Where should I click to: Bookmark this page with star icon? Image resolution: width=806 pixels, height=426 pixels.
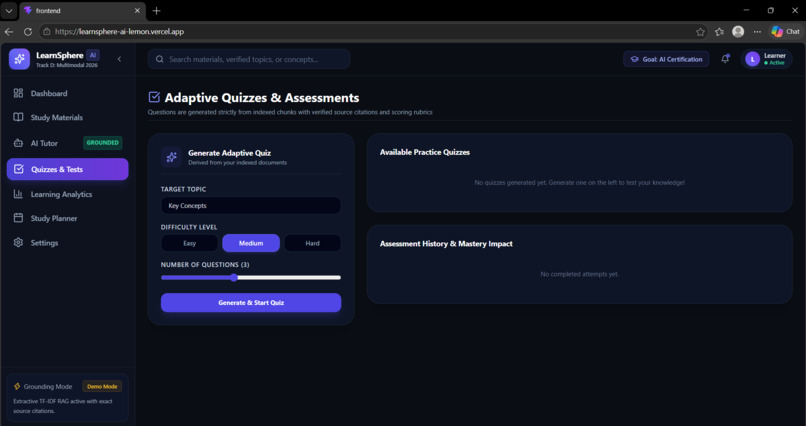pyautogui.click(x=700, y=32)
